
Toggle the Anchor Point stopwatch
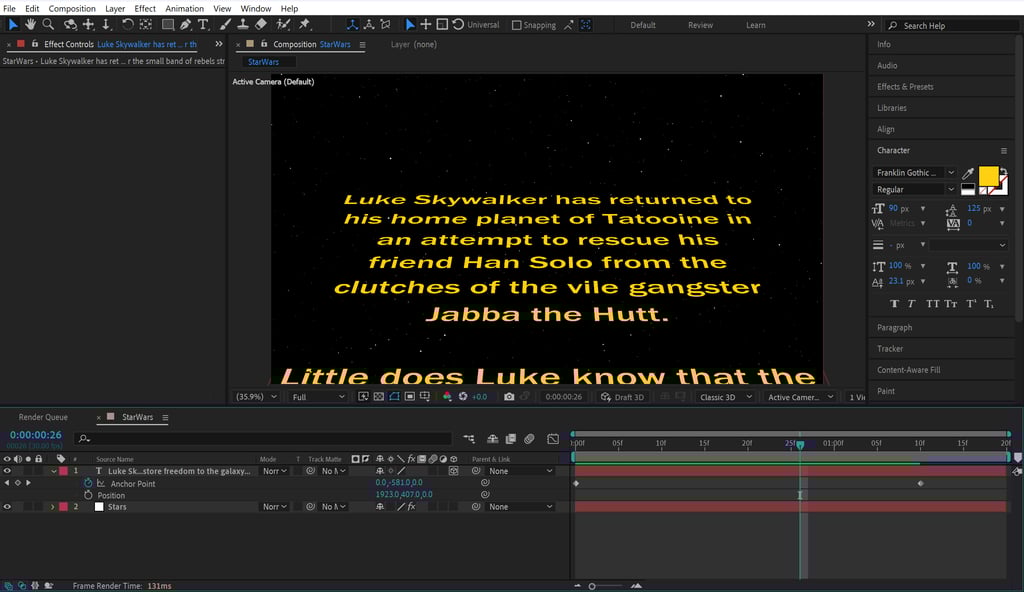pos(88,484)
